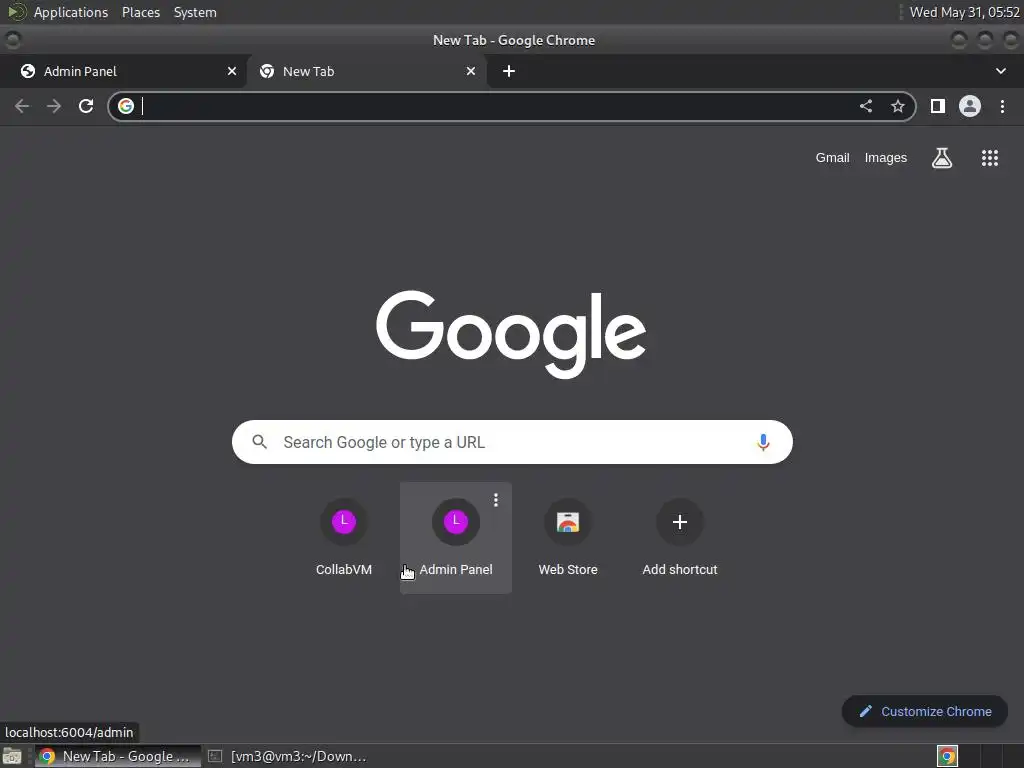Open the Places menu
The image size is (1024, 768).
pos(141,12)
